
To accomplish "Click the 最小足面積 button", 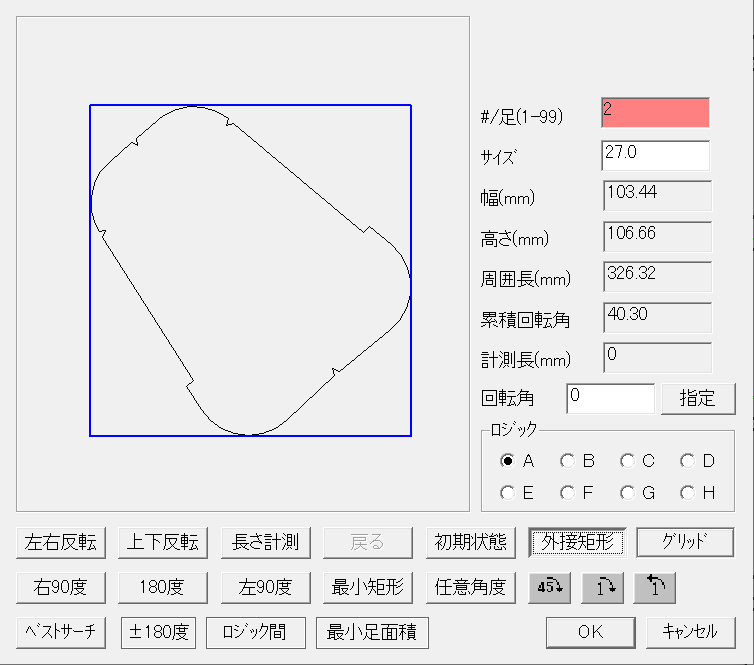I will (x=372, y=632).
